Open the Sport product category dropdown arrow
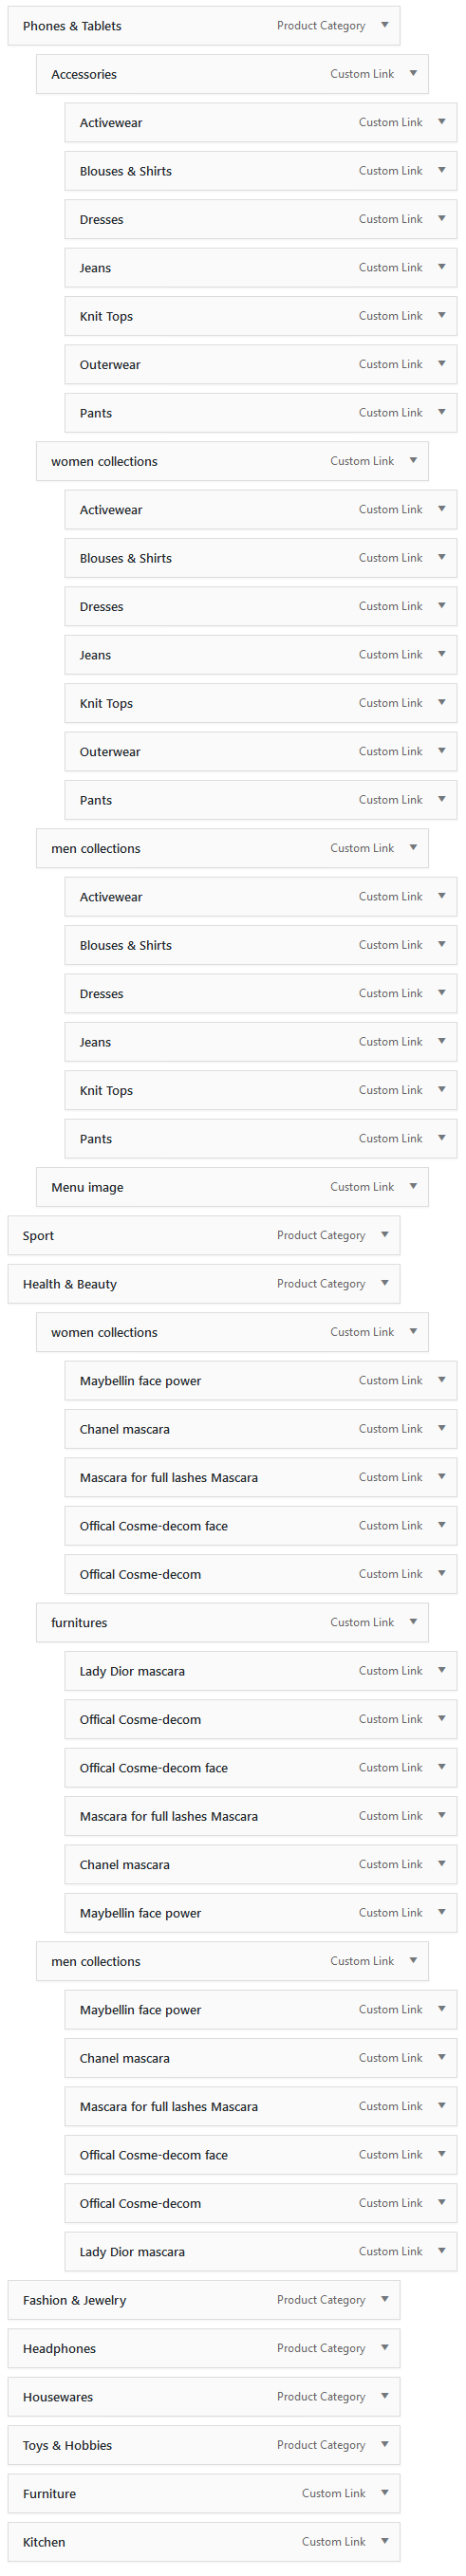The image size is (466, 2576). pos(385,1235)
